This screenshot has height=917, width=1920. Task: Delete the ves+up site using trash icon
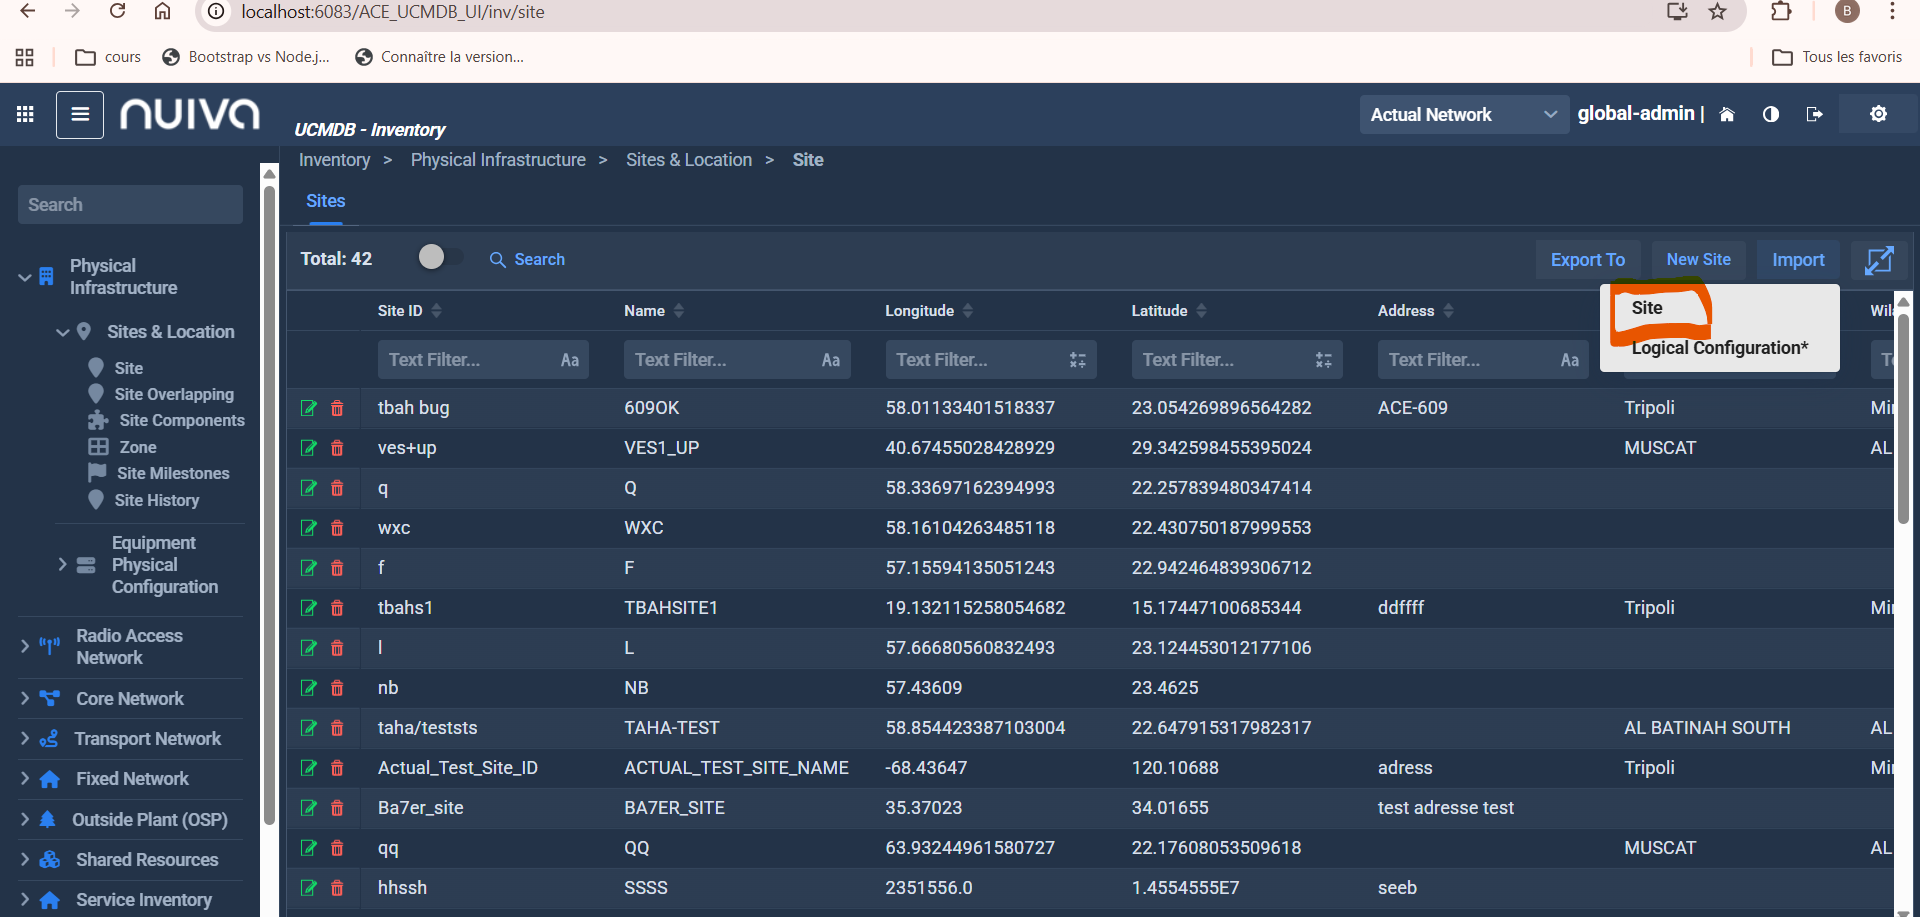[x=337, y=448]
